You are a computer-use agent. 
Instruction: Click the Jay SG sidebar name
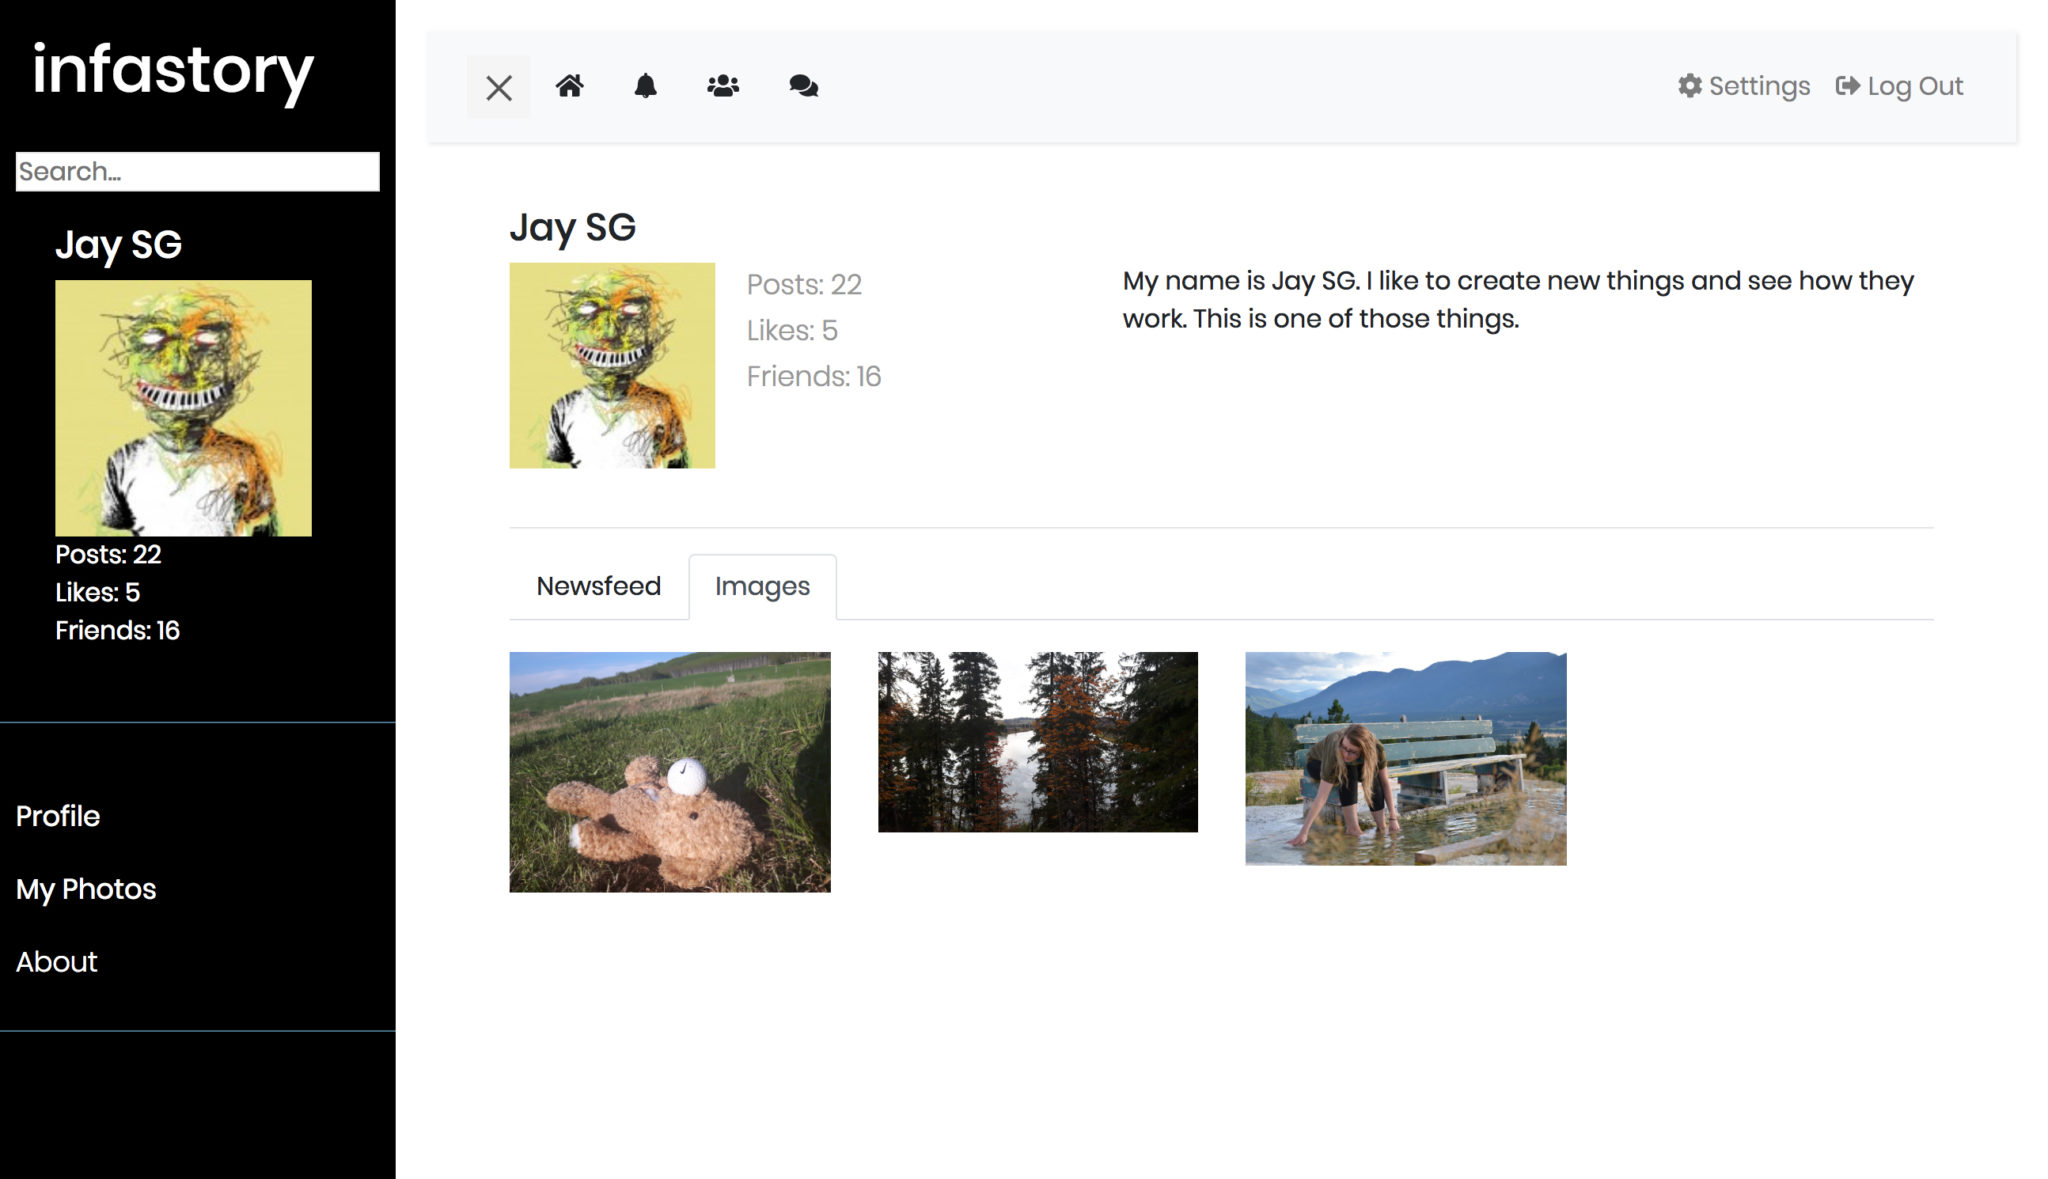coord(118,245)
